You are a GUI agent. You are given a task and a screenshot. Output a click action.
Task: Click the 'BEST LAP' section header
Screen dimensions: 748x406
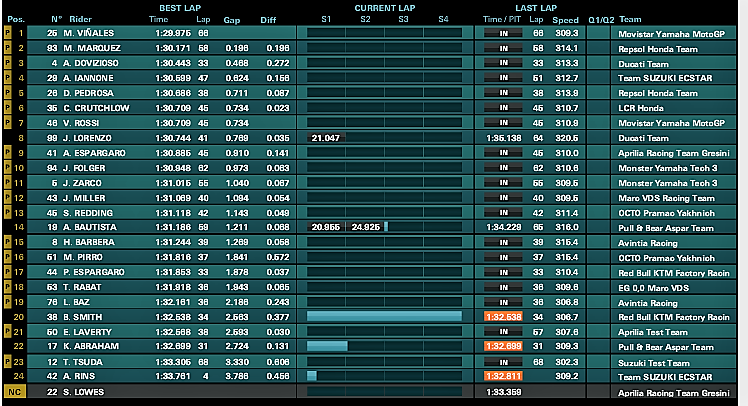click(x=180, y=8)
